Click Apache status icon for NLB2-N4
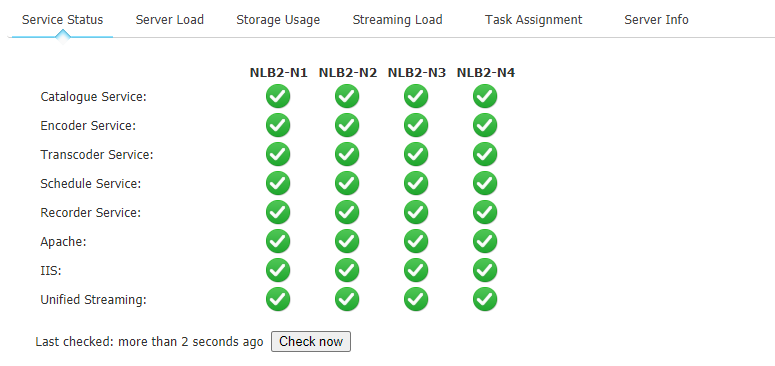The width and height of the screenshot is (775, 366). (485, 242)
